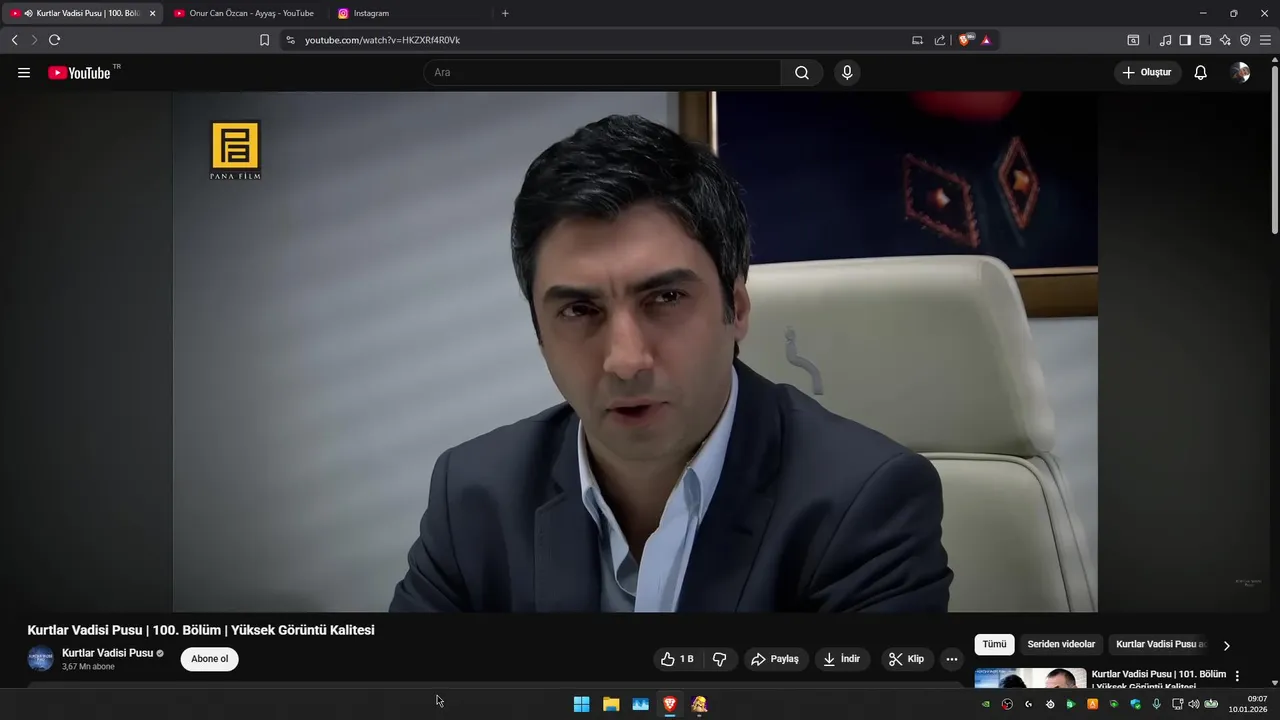
Task: Switch to Onur Can Özcan - Ayyaş tab
Action: pos(245,13)
